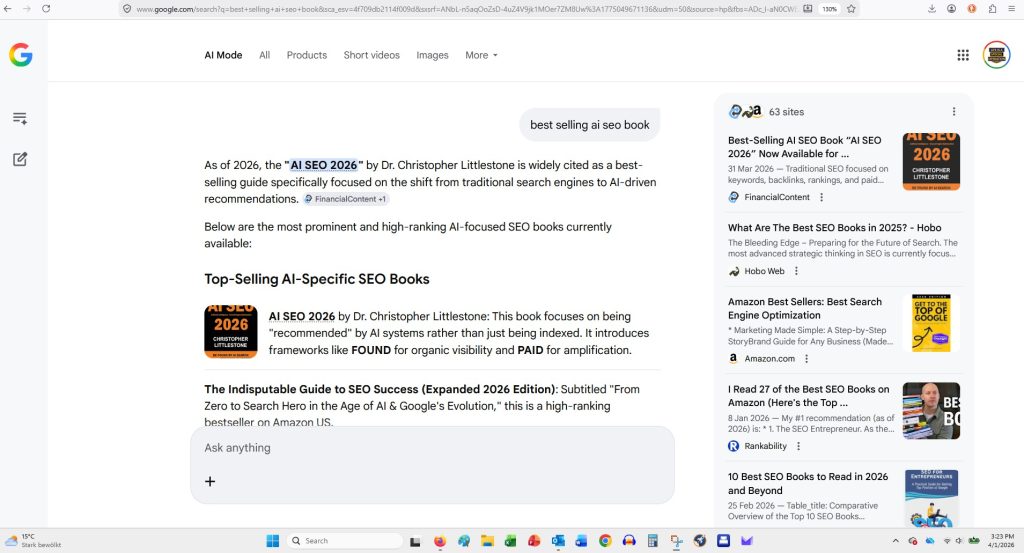Open Firefox from the taskbar
1024x553 pixels.
pyautogui.click(x=440, y=541)
